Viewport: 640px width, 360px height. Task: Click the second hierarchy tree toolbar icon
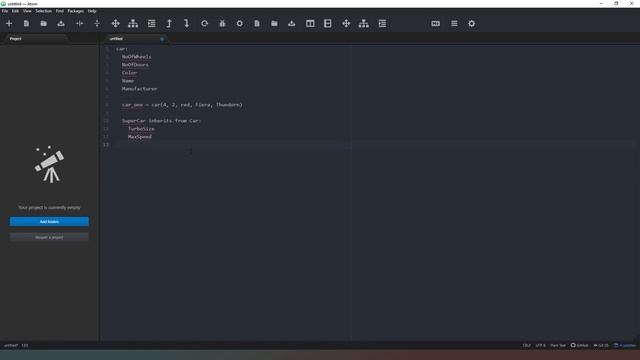click(x=364, y=24)
